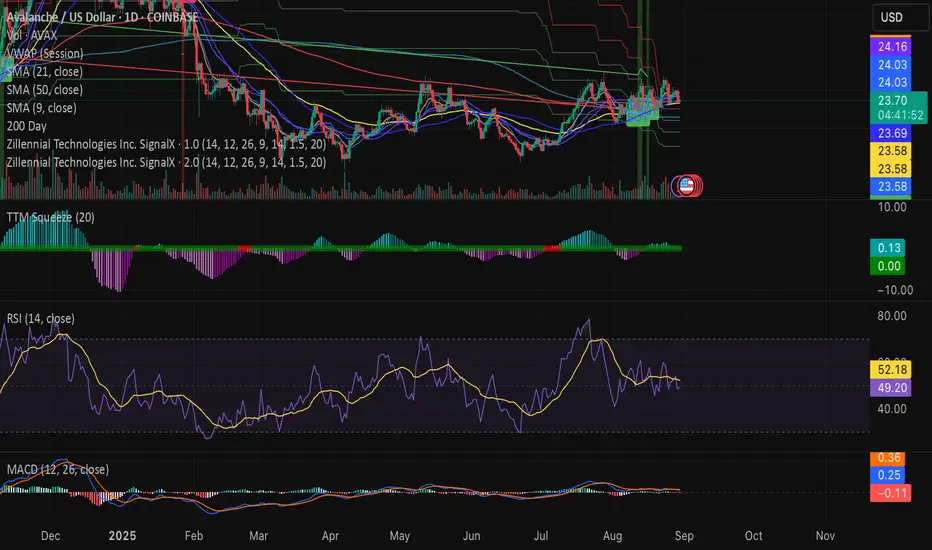Image resolution: width=932 pixels, height=550 pixels.
Task: Open the USD currency selector
Action: [898, 17]
